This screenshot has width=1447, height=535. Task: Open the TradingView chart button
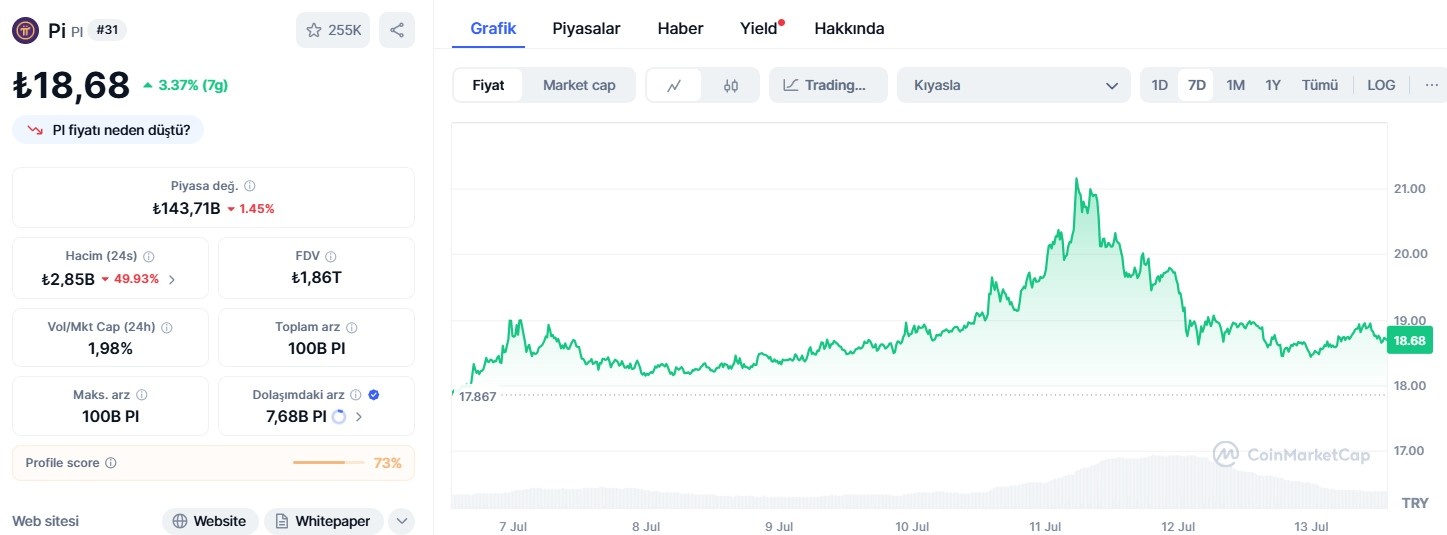click(829, 85)
